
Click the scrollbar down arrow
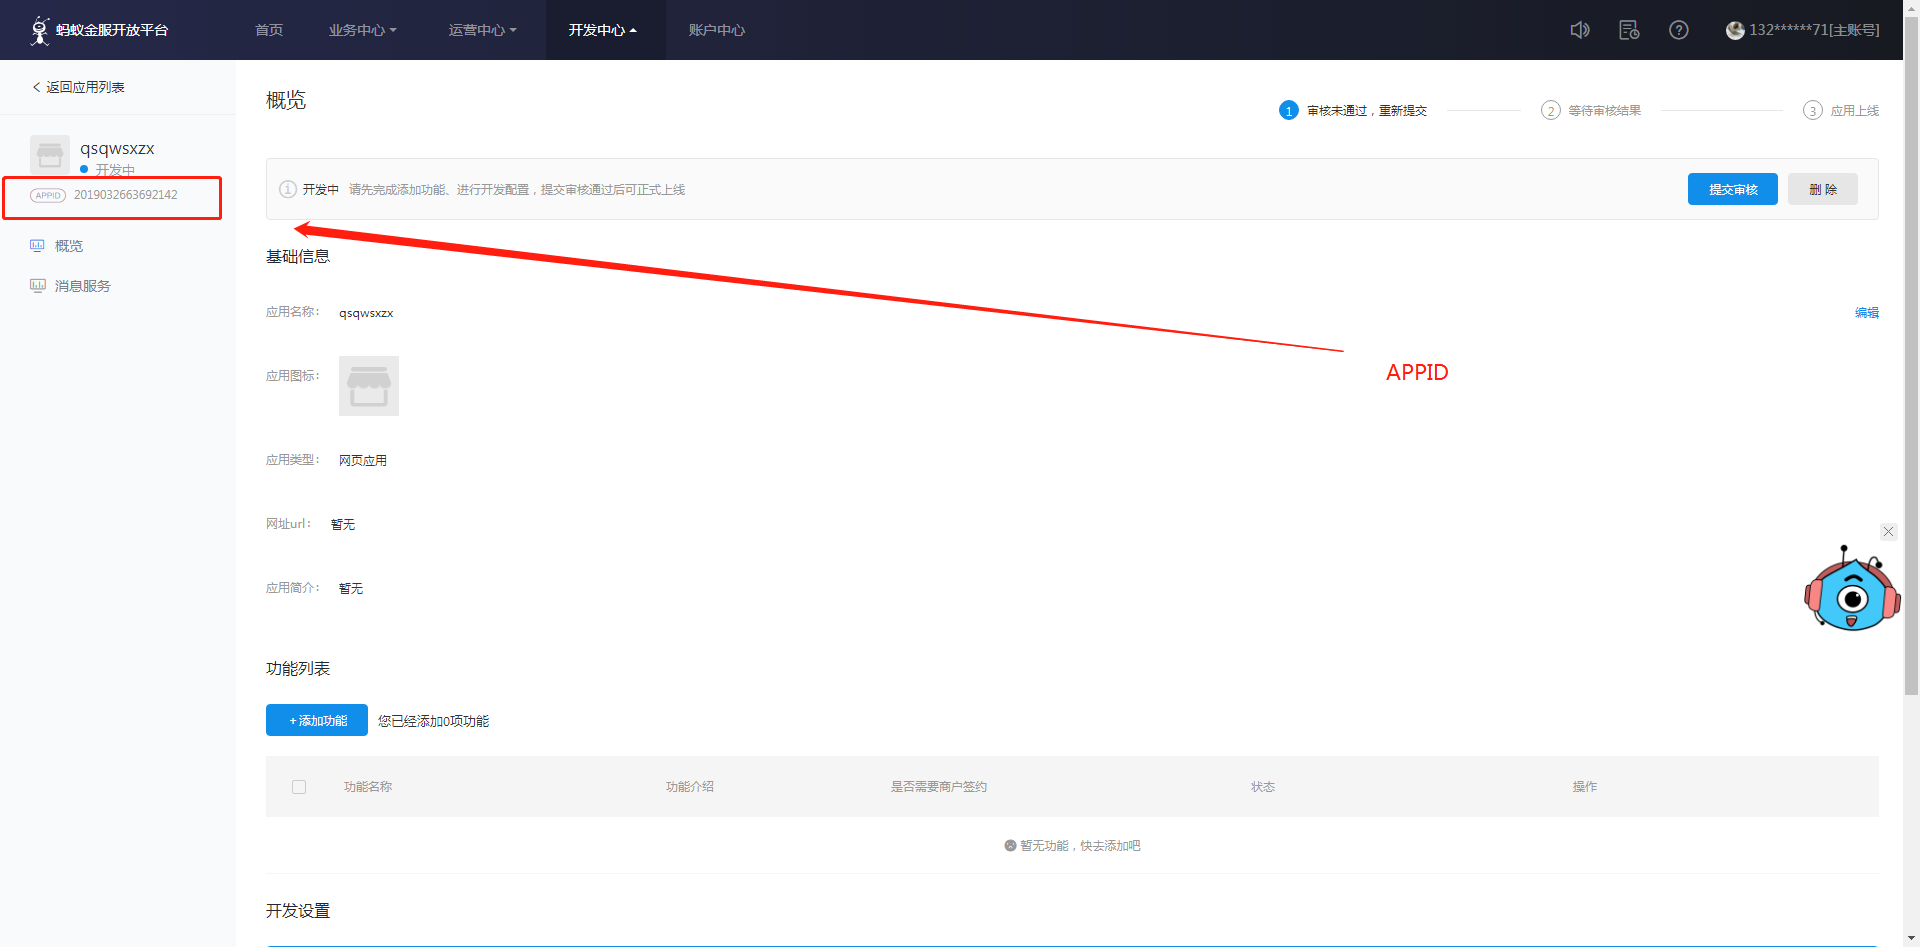[1911, 939]
